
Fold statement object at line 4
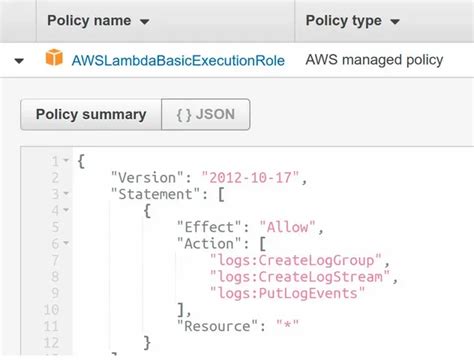(x=66, y=210)
